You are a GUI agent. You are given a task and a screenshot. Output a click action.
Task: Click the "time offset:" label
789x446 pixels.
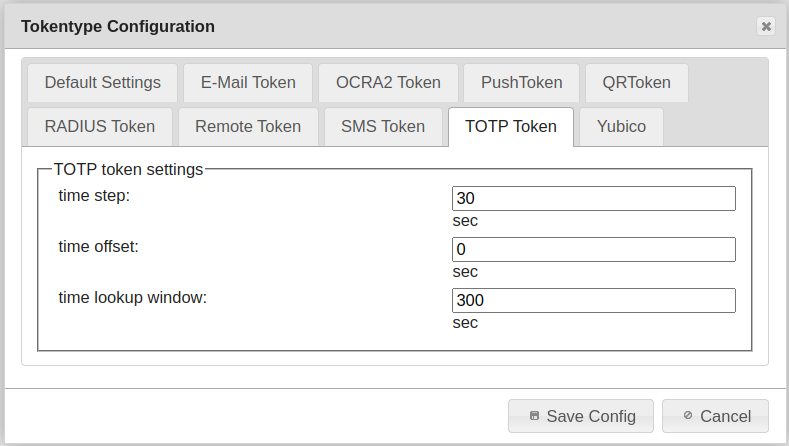point(99,246)
